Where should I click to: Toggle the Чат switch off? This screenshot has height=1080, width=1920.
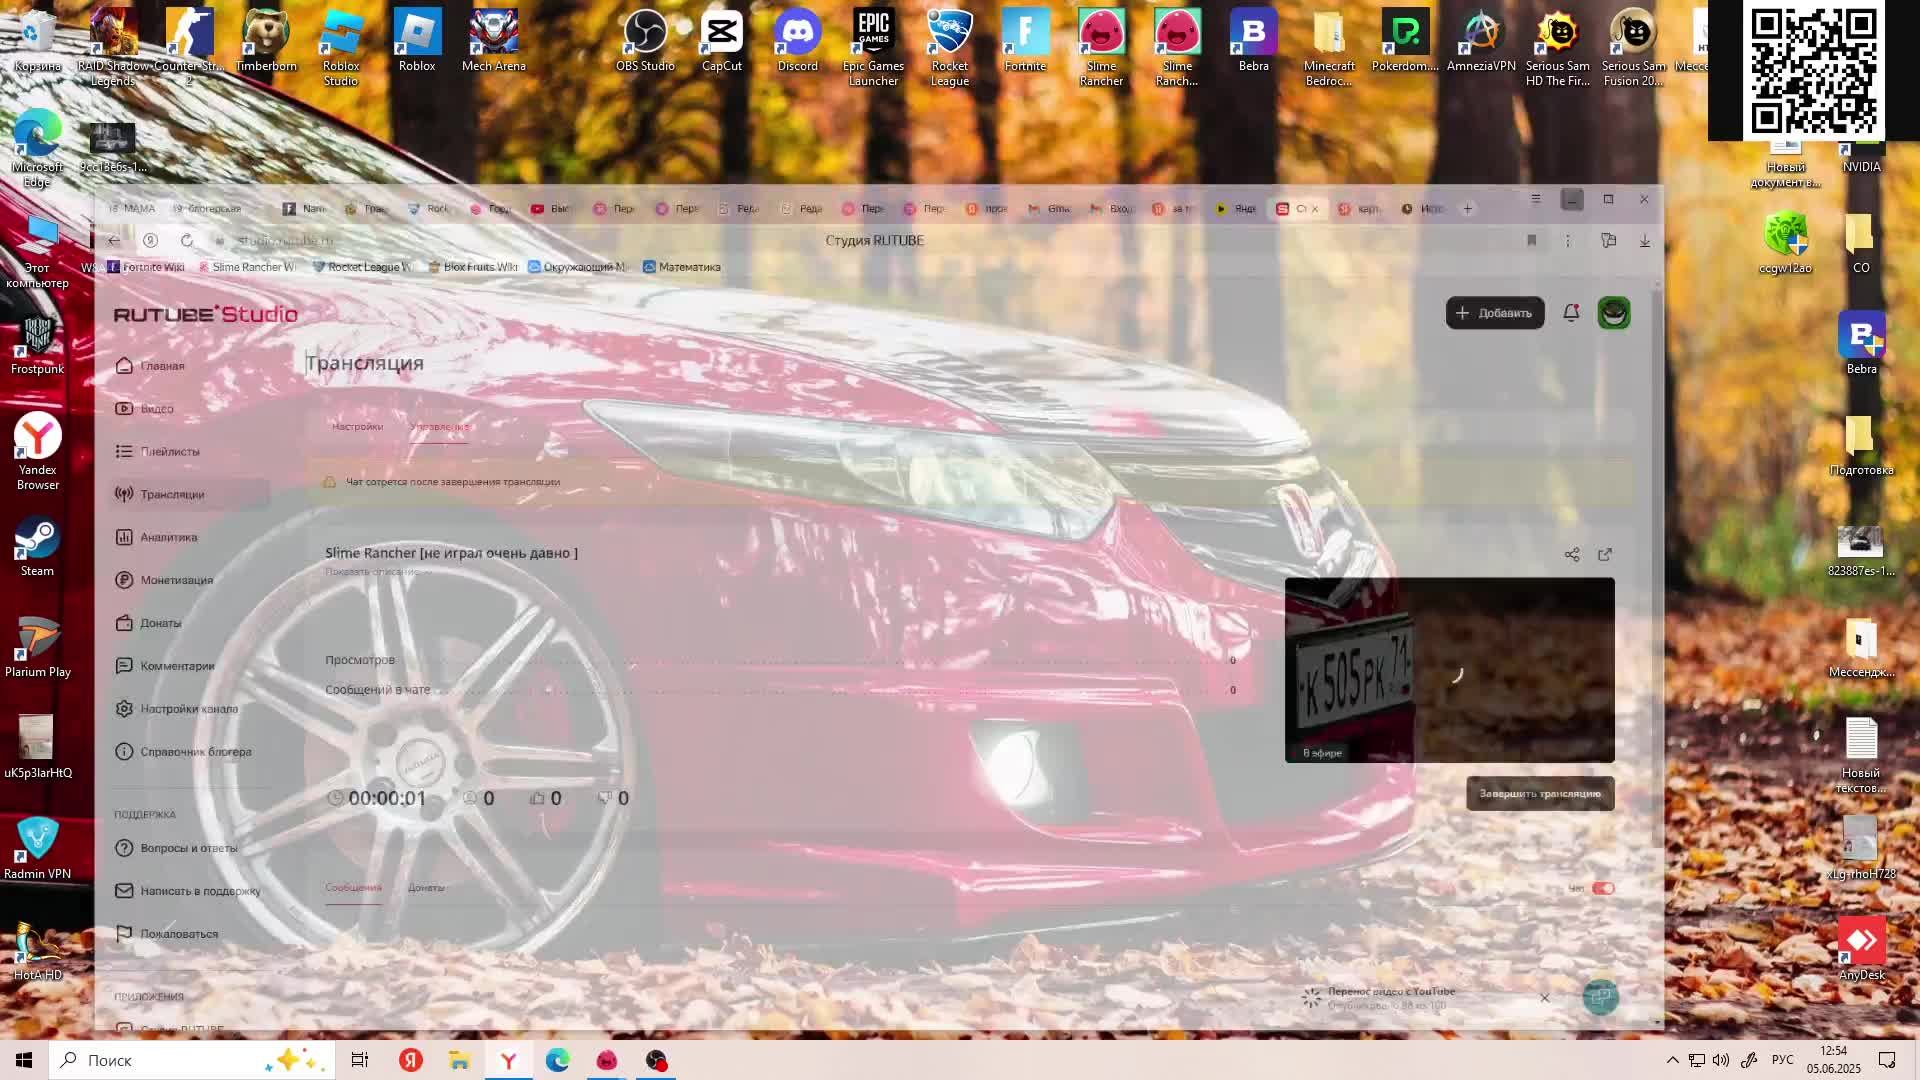pos(1603,888)
